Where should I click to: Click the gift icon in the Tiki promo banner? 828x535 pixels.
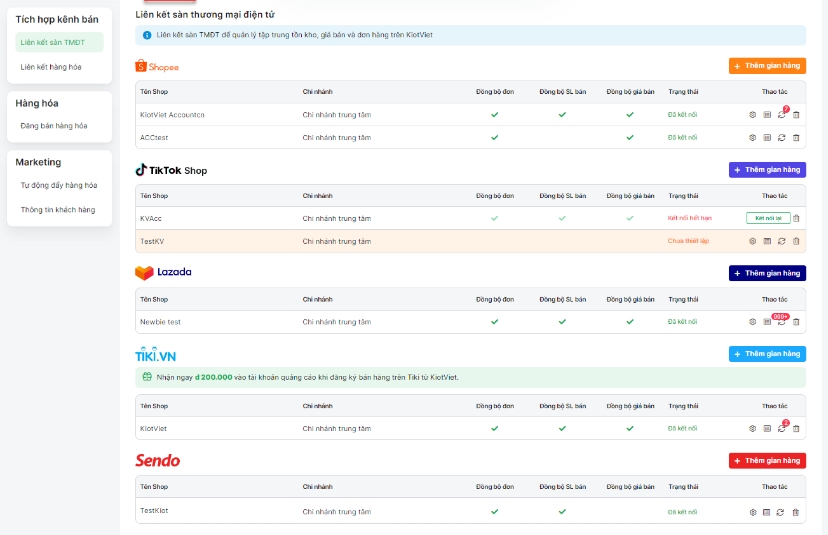click(x=147, y=377)
